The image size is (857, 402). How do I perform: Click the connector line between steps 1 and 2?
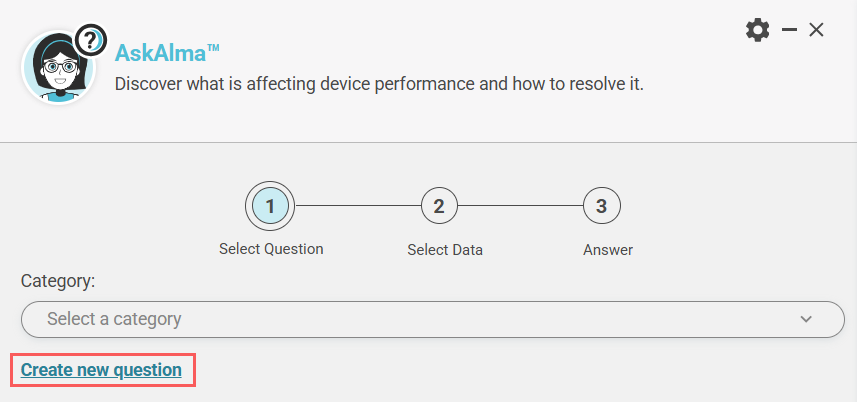(x=355, y=206)
